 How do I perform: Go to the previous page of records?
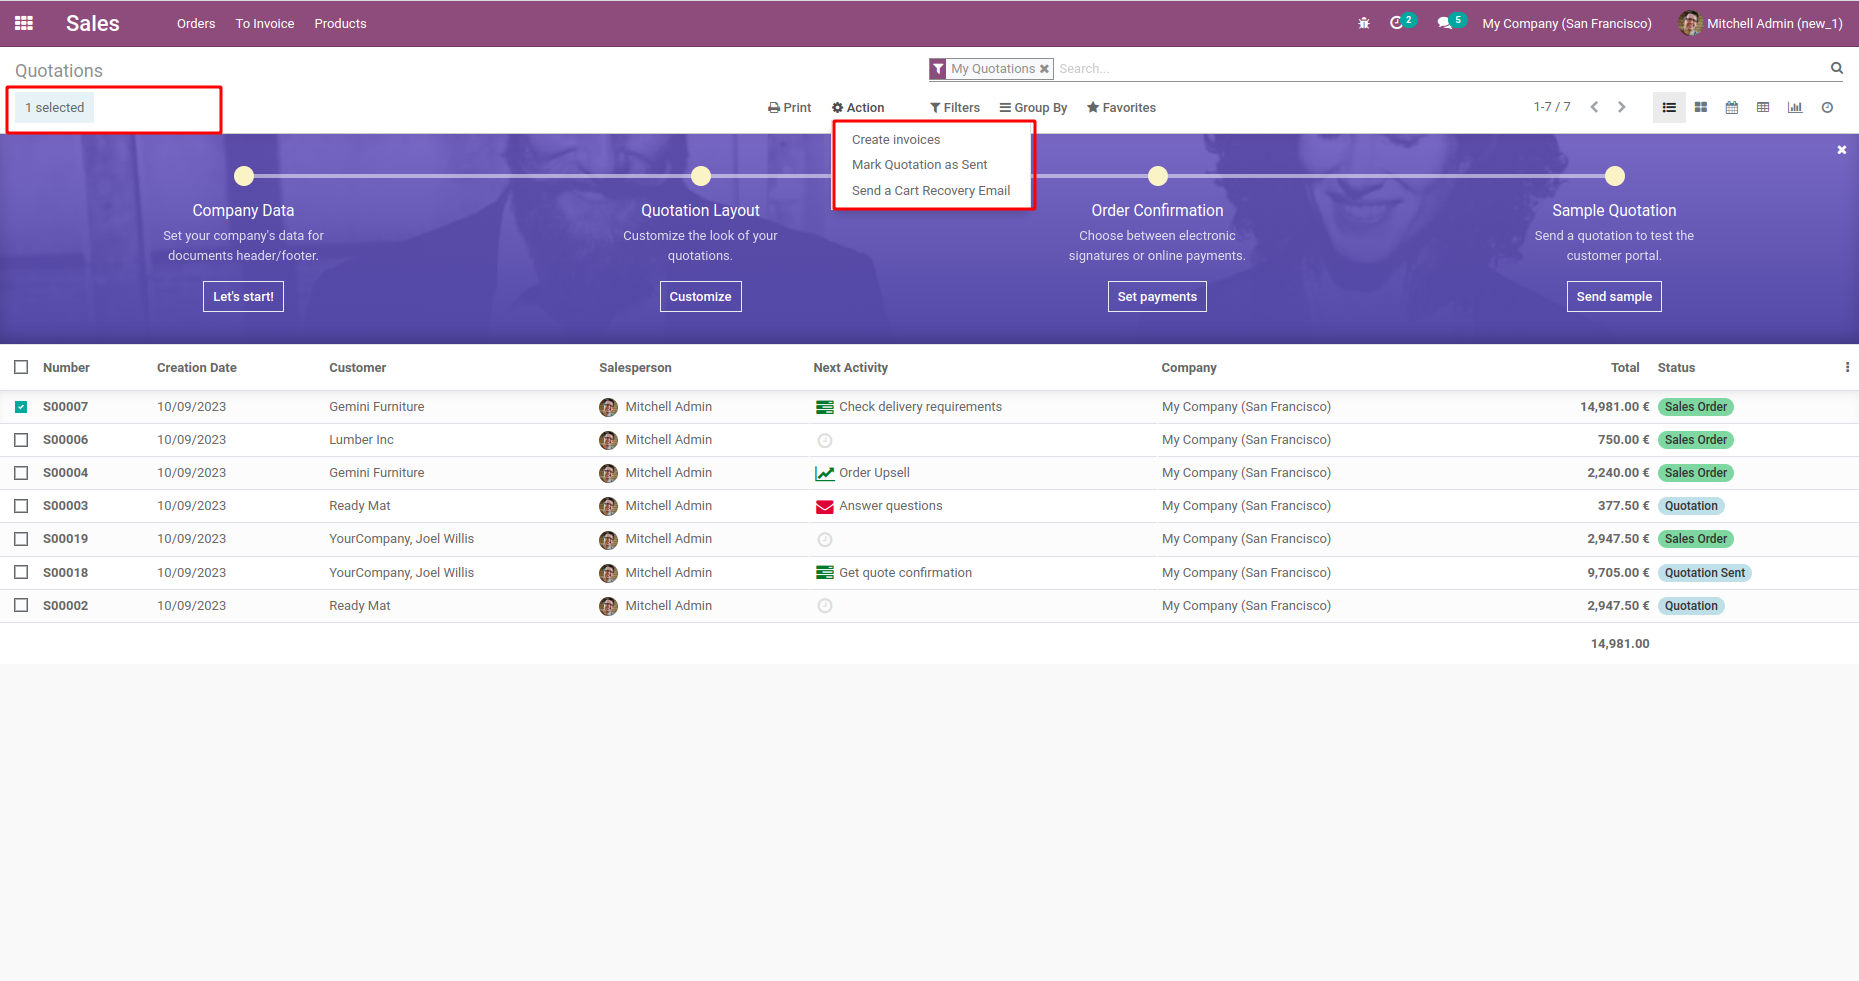1594,107
